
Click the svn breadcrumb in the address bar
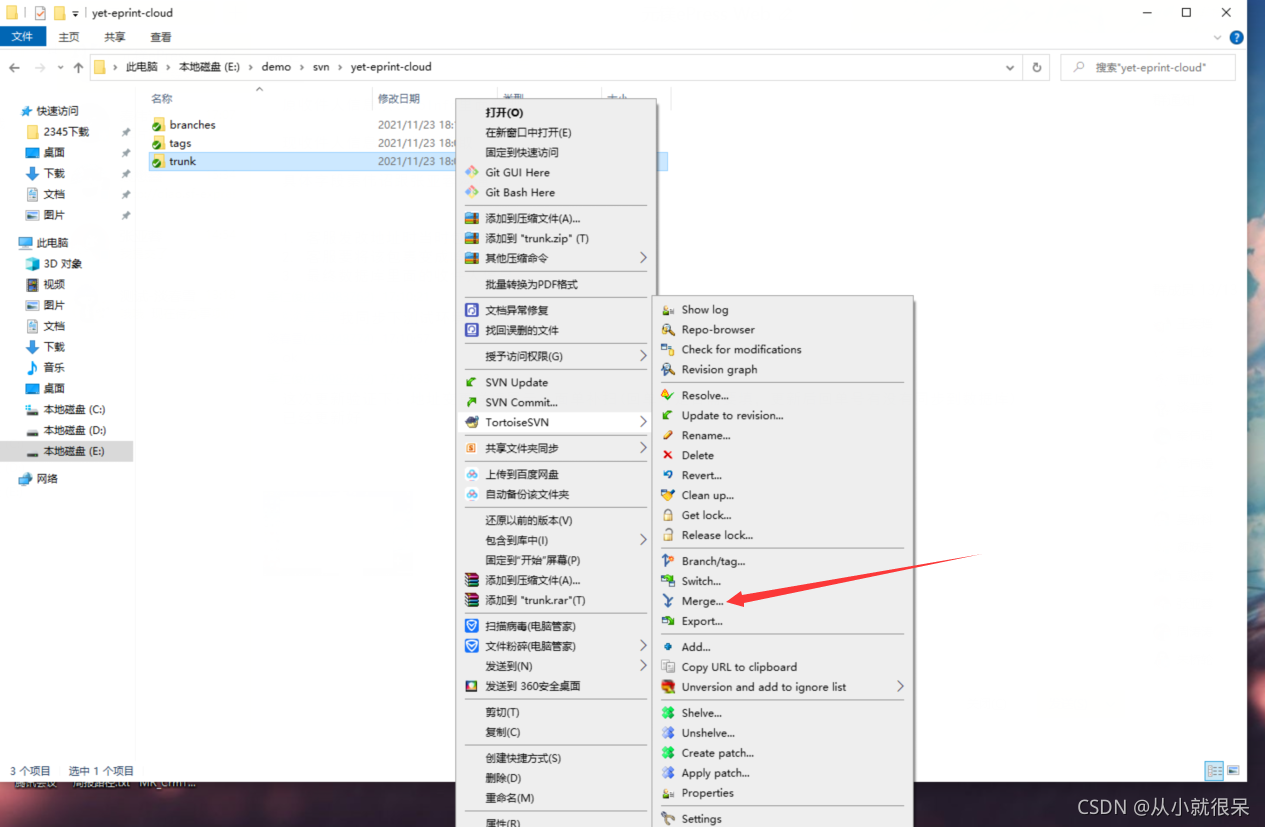321,67
